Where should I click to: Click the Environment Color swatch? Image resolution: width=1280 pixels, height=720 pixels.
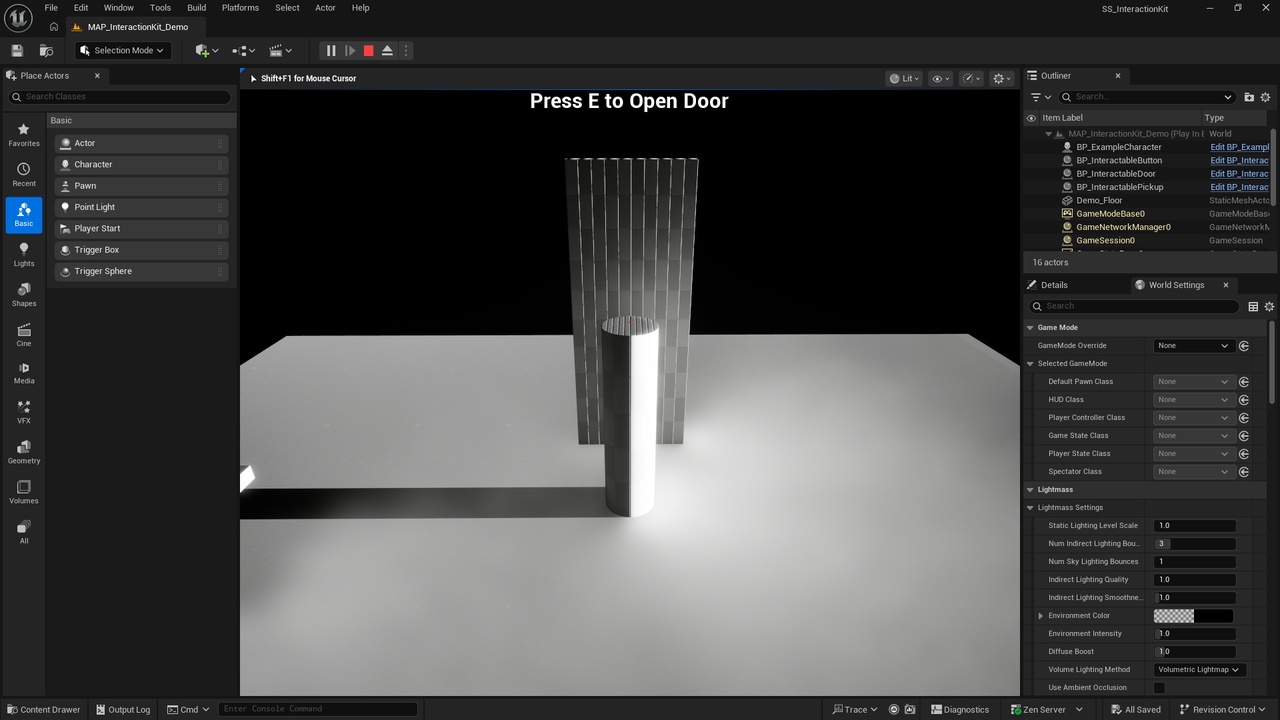point(1193,616)
